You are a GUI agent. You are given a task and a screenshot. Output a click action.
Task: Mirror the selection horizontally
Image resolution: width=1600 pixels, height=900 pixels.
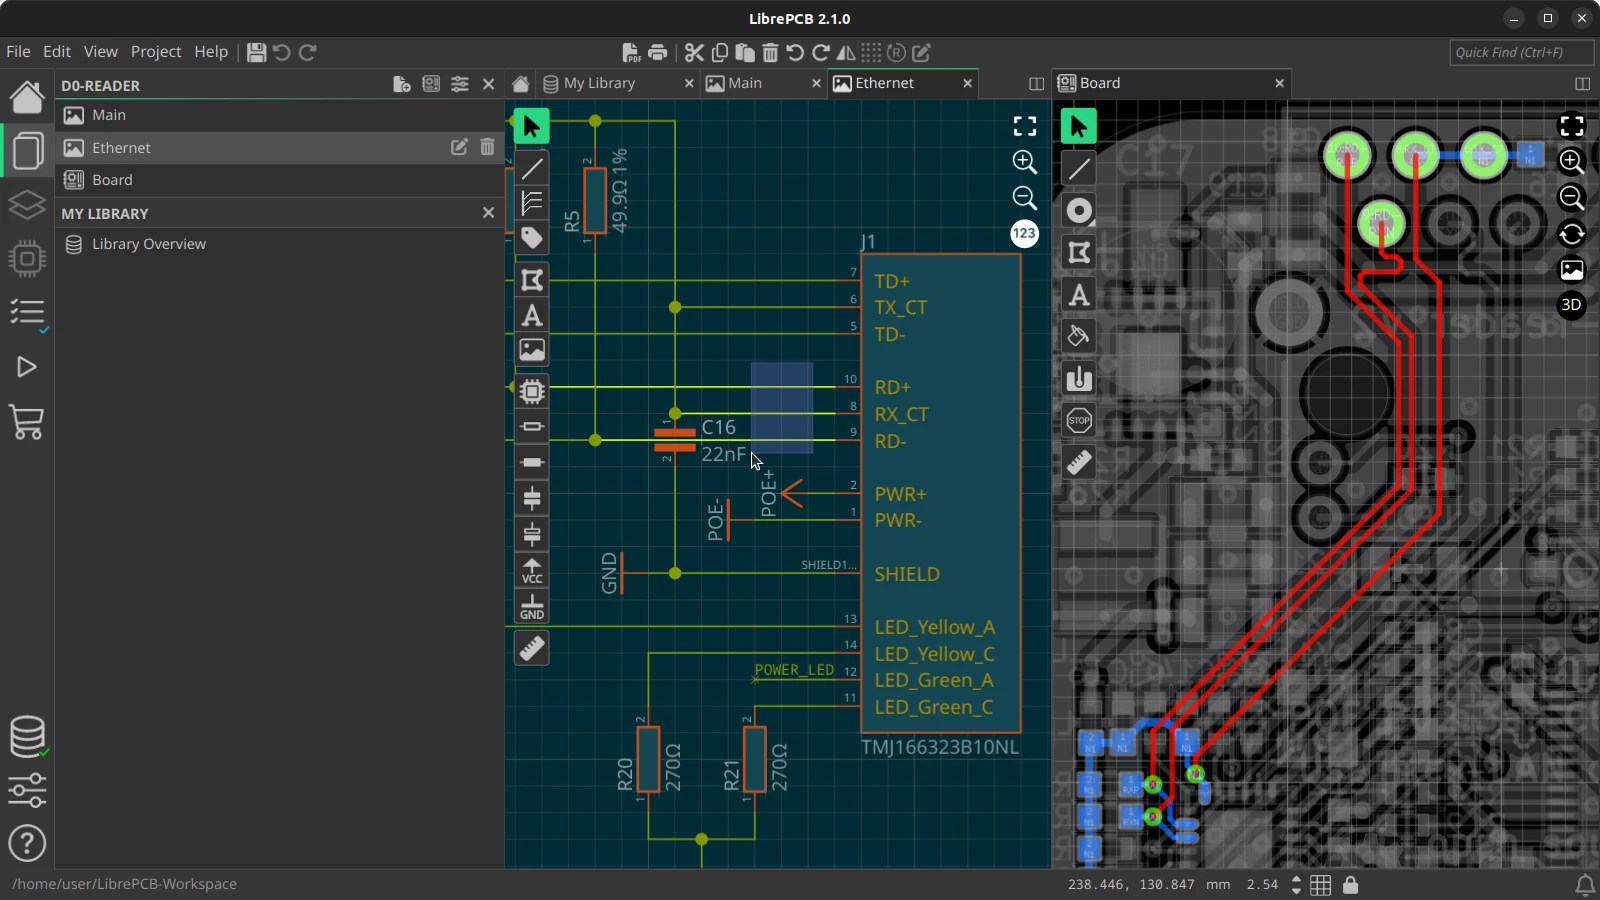pyautogui.click(x=846, y=52)
